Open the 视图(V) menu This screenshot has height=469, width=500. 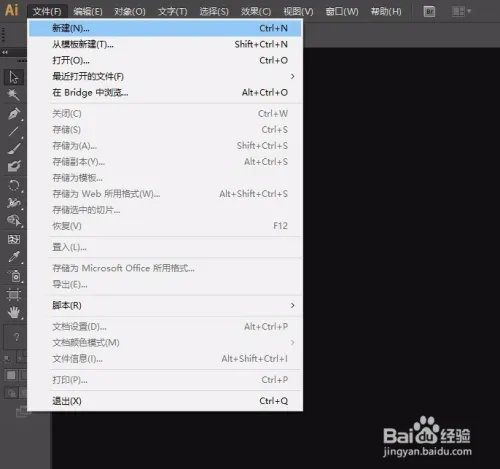tap(298, 12)
